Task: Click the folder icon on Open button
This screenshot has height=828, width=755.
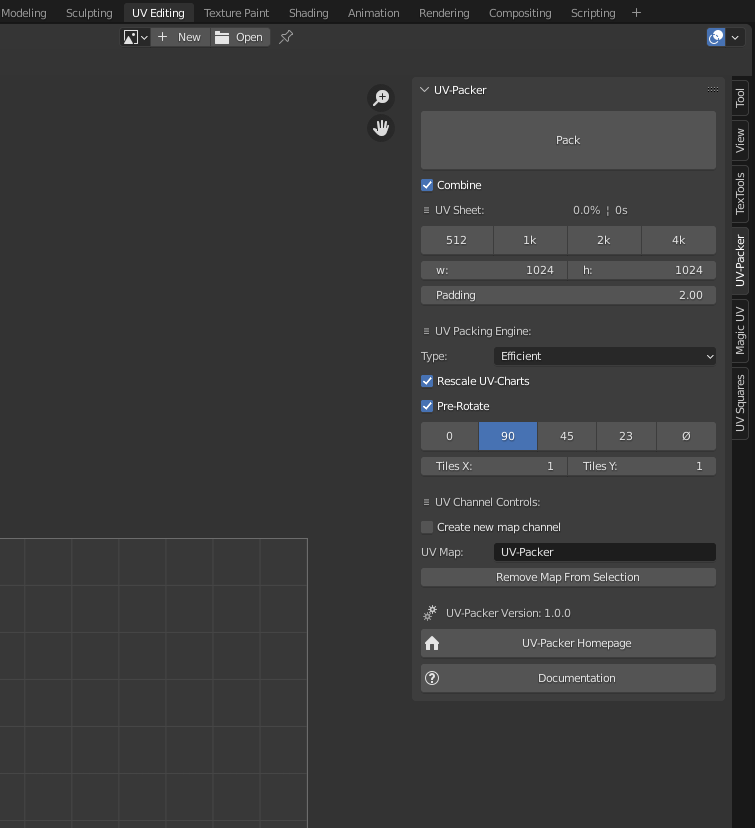Action: 222,37
